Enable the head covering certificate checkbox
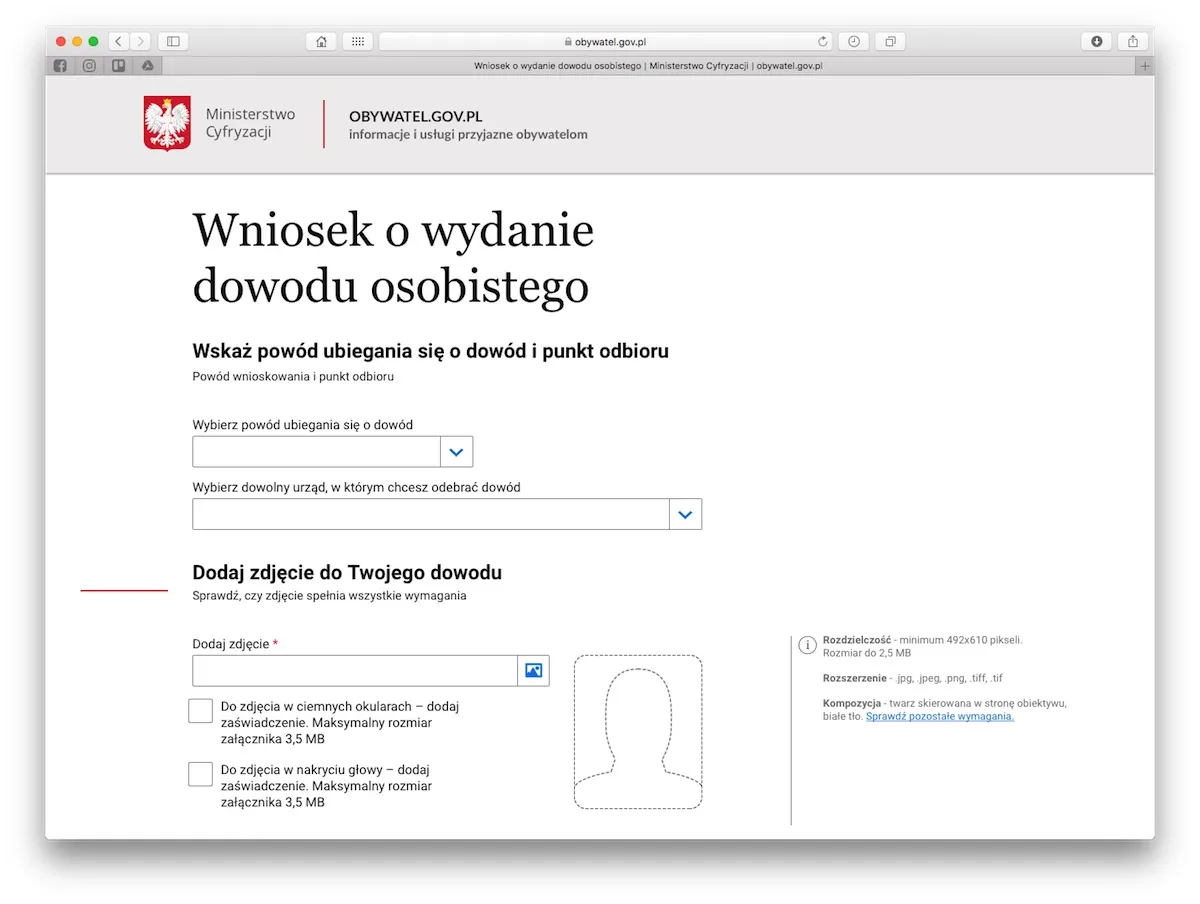 200,773
